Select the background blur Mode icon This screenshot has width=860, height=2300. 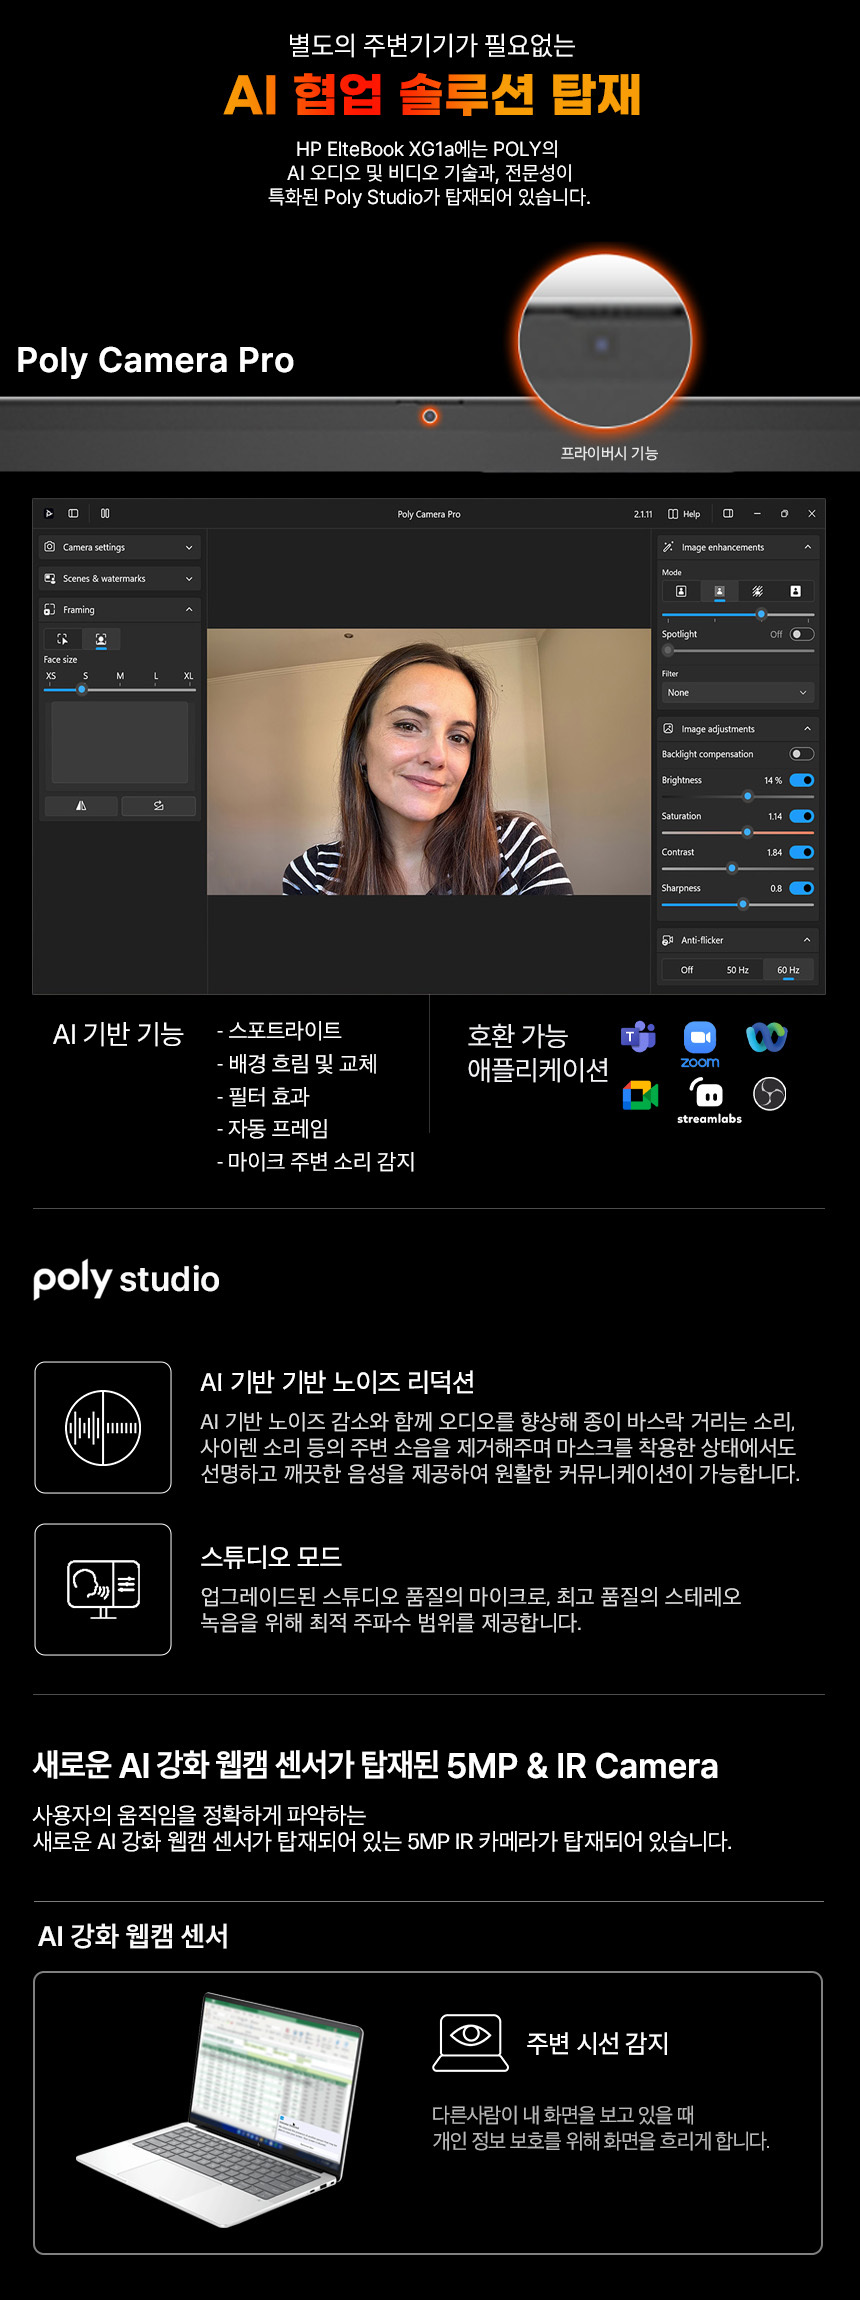(757, 591)
